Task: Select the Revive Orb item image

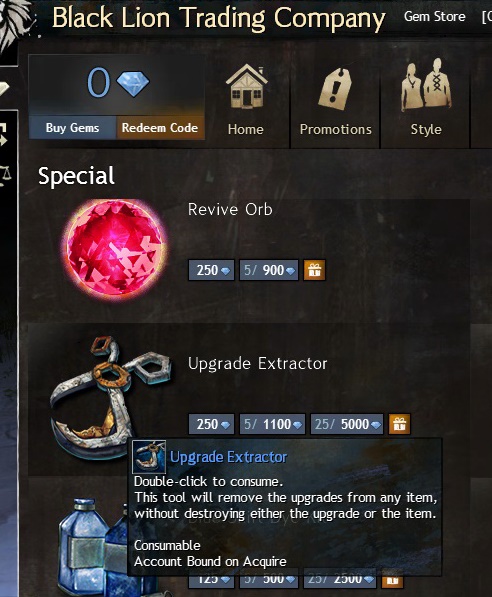Action: [x=116, y=249]
